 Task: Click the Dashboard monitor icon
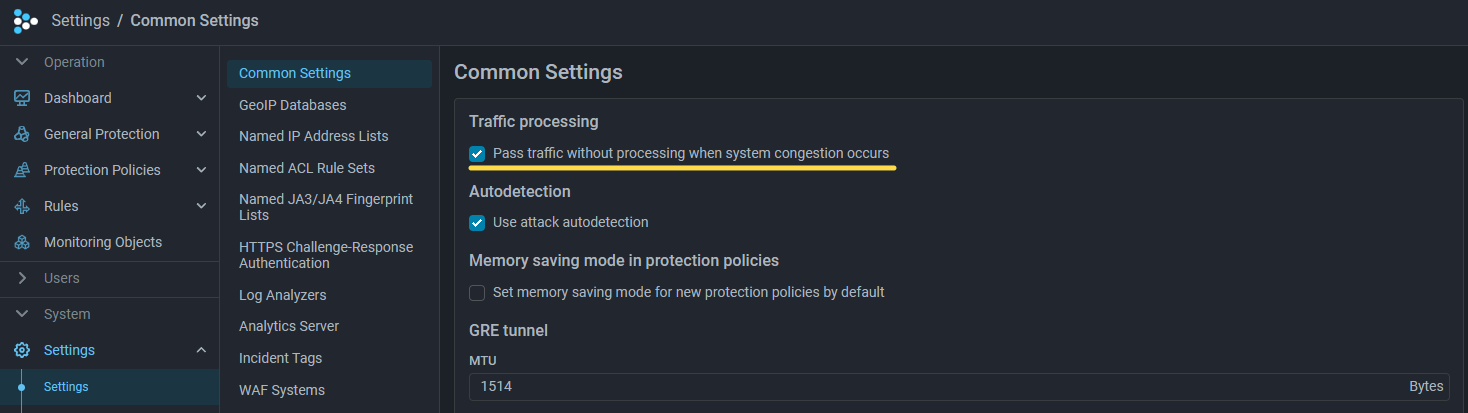[x=22, y=98]
